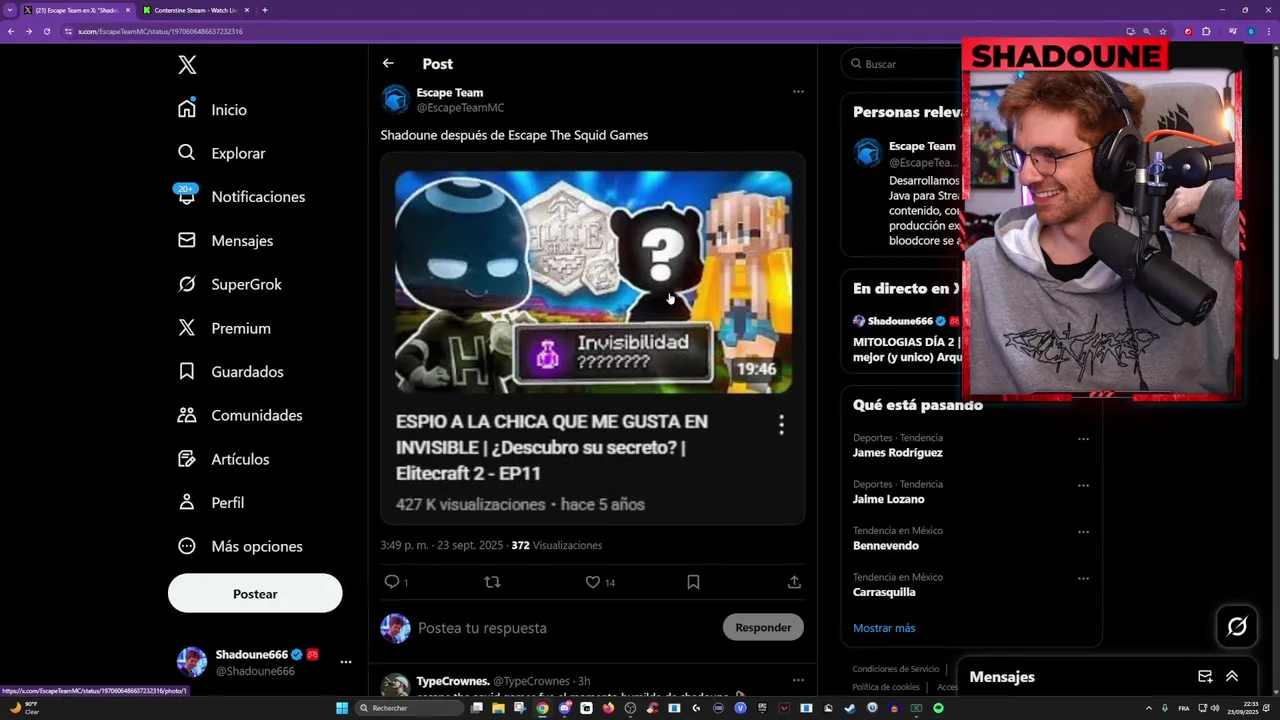
Task: Open the ELITECRAFT video thumbnail image
Action: [593, 281]
